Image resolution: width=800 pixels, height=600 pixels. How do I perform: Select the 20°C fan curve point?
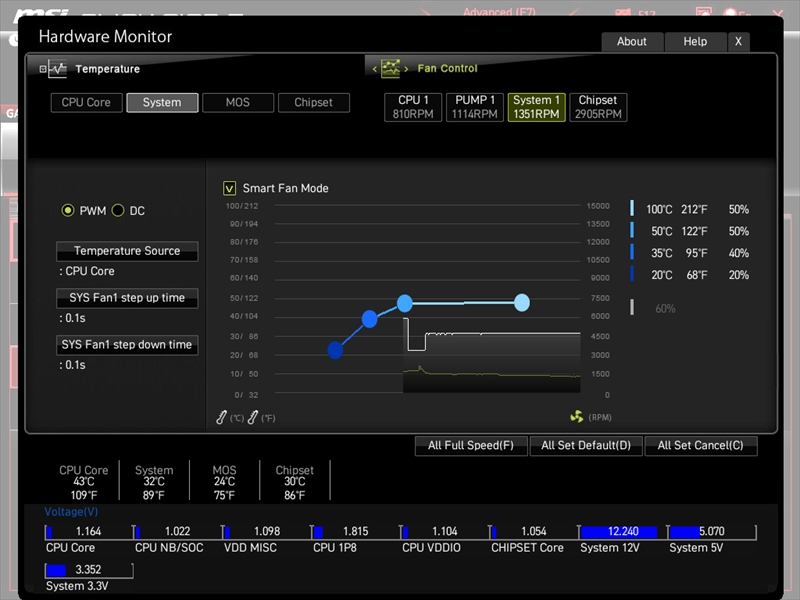point(335,350)
